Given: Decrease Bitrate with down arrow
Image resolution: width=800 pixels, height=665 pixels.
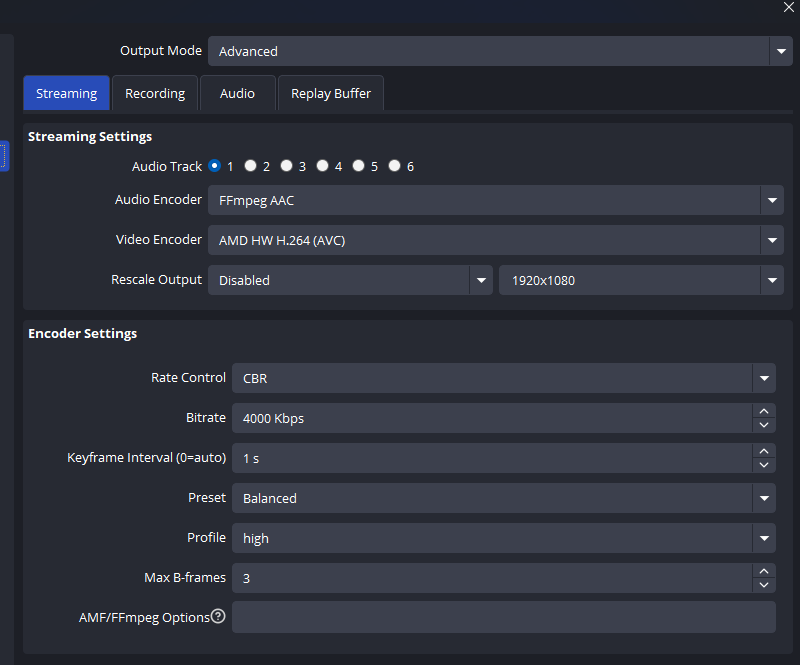Looking at the screenshot, I should 764,425.
